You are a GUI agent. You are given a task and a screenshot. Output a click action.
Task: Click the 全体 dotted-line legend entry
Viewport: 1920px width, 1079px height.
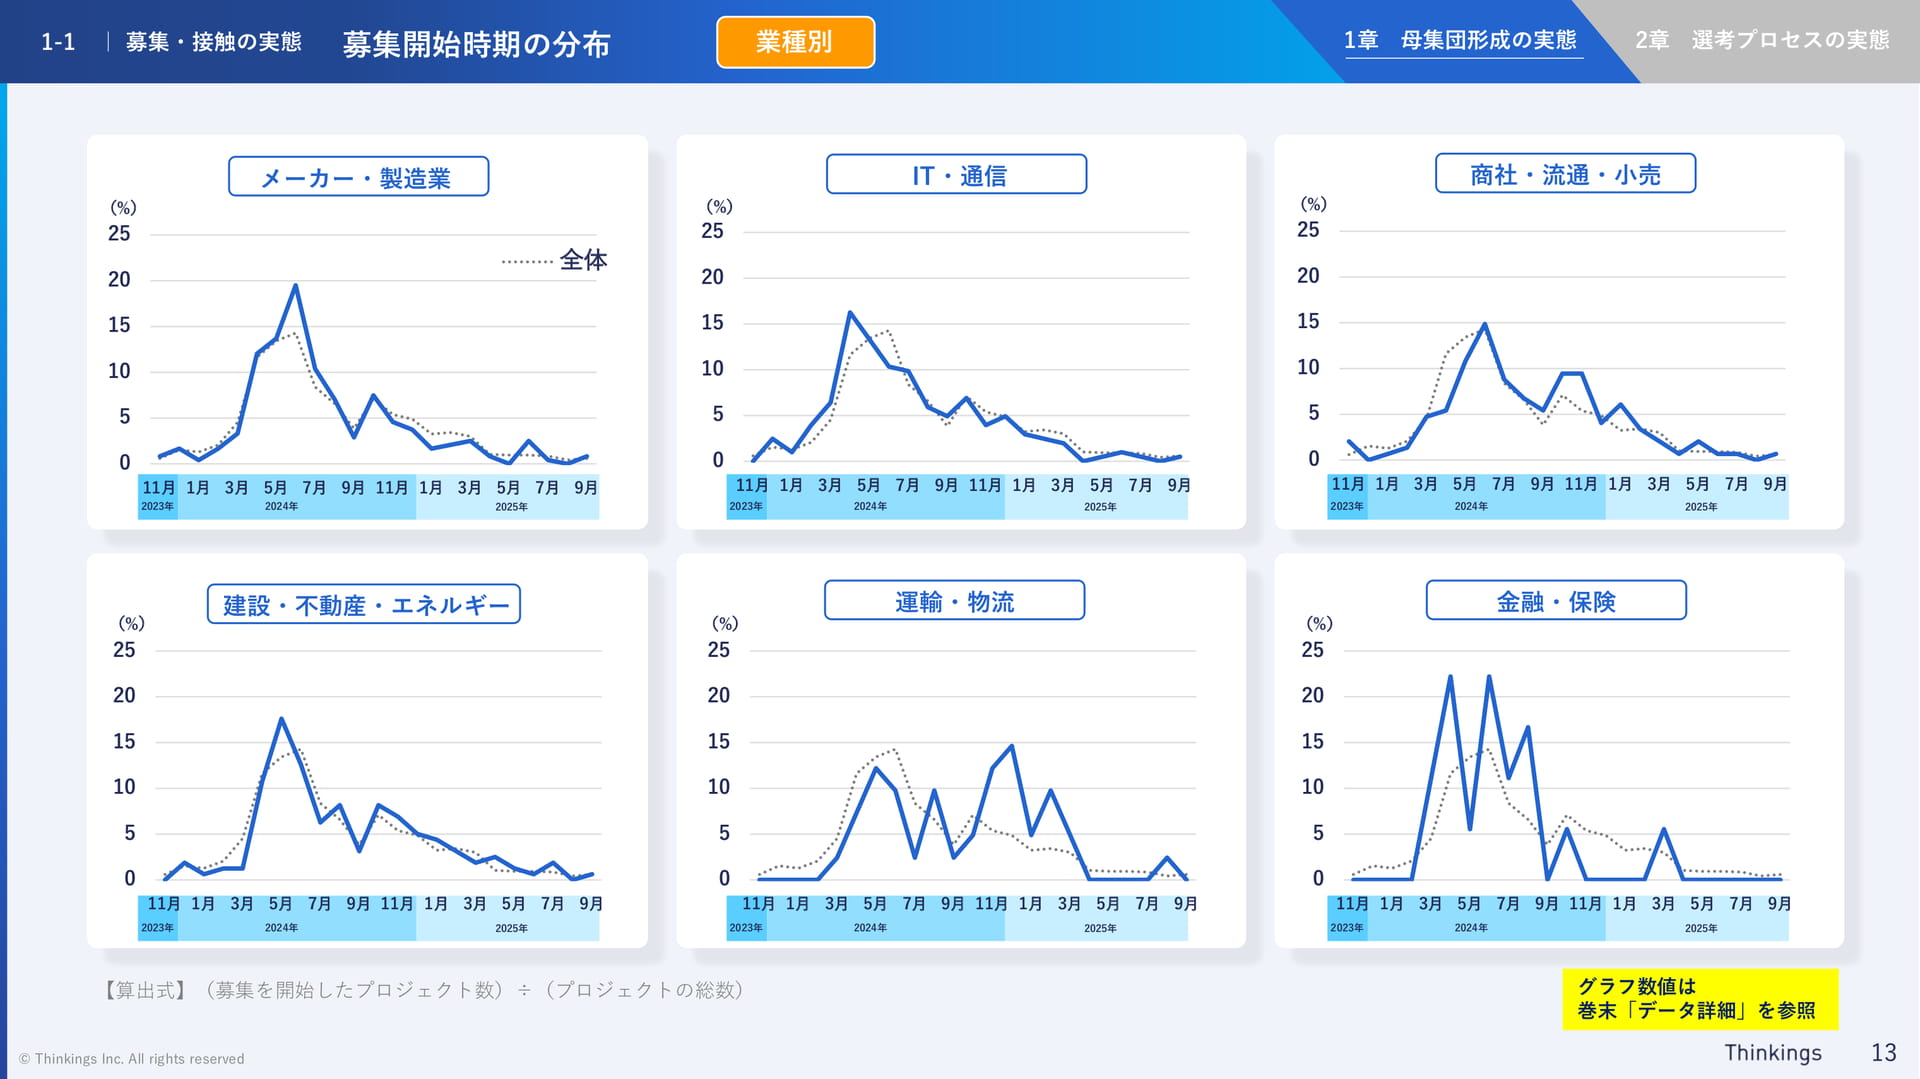[x=555, y=261]
